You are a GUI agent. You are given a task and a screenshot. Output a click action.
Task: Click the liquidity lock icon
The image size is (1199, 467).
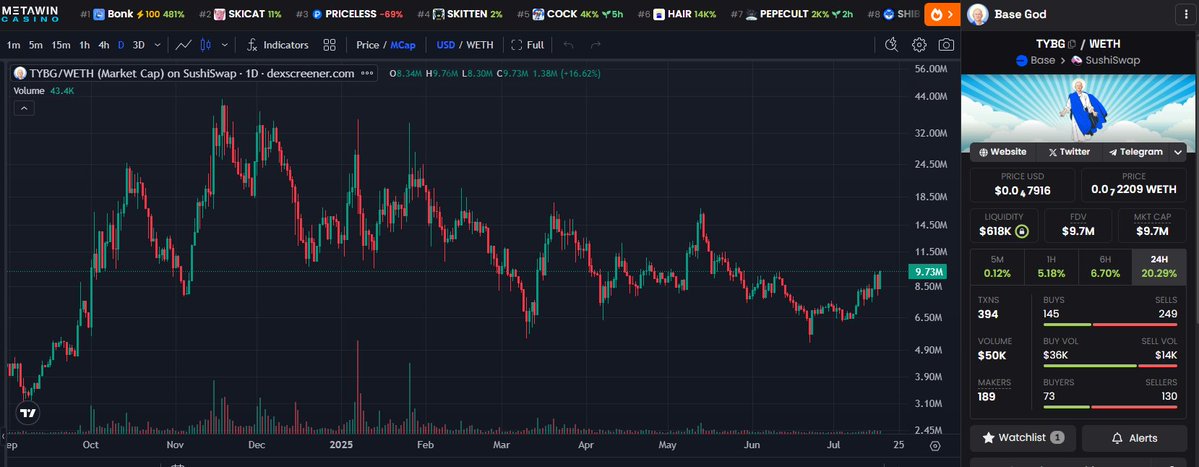point(1022,231)
